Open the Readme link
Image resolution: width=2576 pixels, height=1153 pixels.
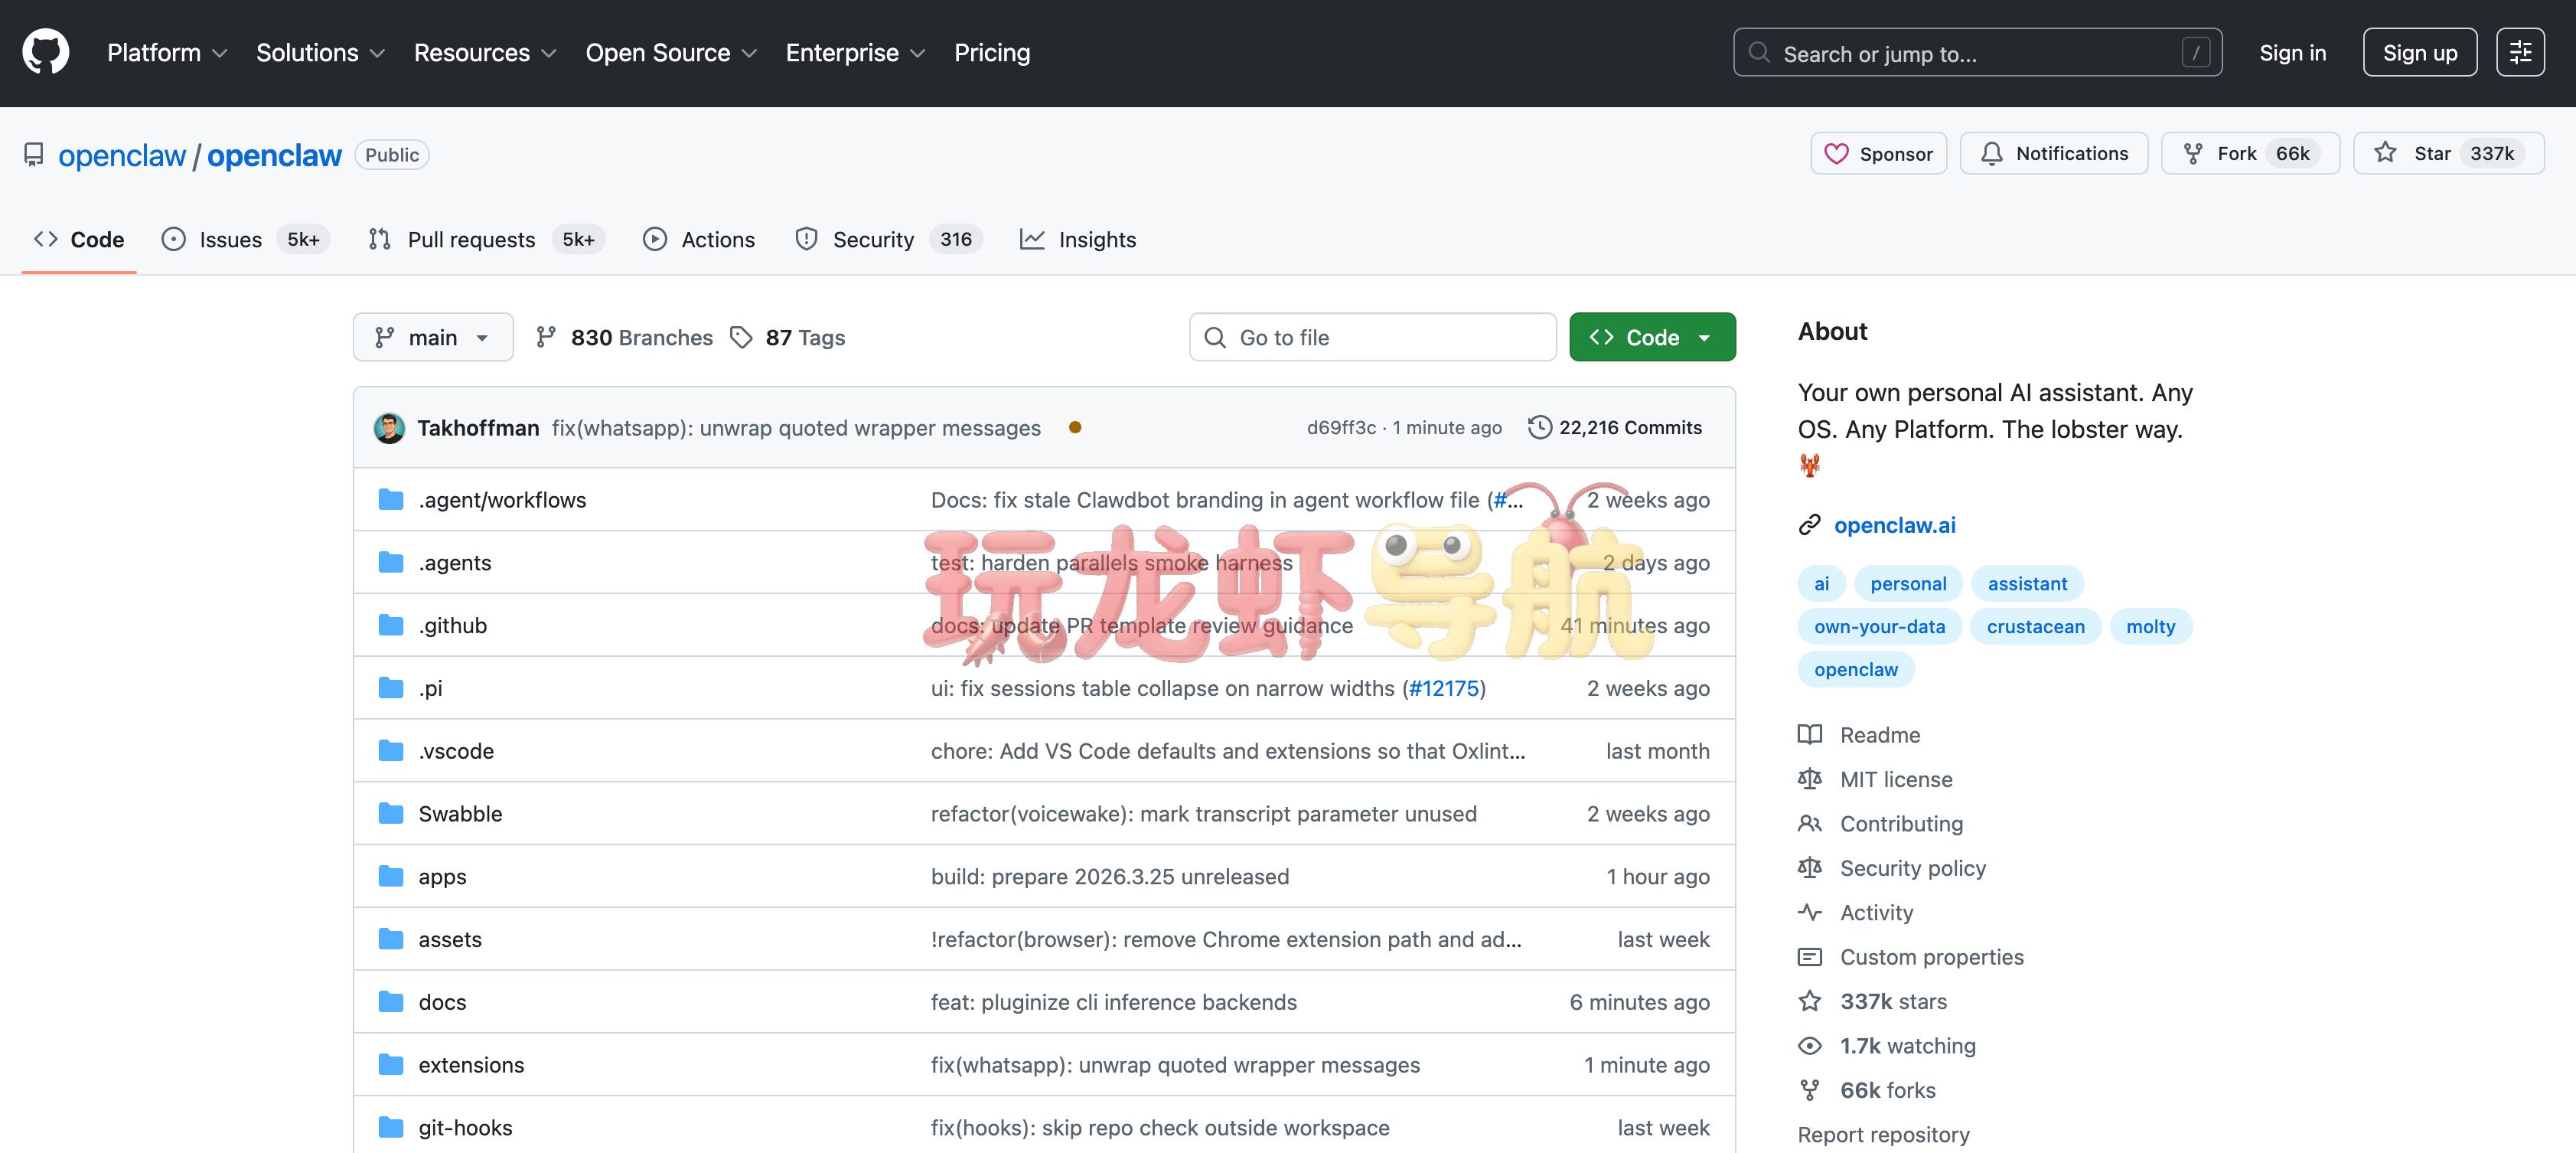tap(1860, 735)
